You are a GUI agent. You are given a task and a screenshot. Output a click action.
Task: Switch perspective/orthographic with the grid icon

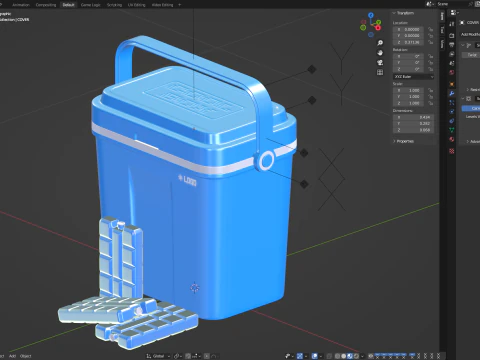coord(380,72)
